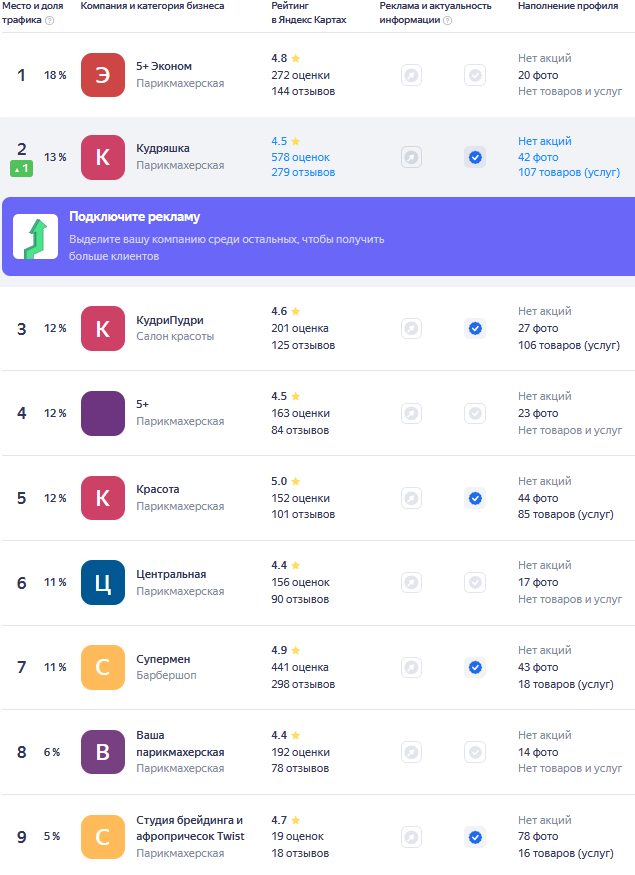The image size is (635, 875).
Task: Click the advertising icon in Центральная row
Action: click(411, 583)
